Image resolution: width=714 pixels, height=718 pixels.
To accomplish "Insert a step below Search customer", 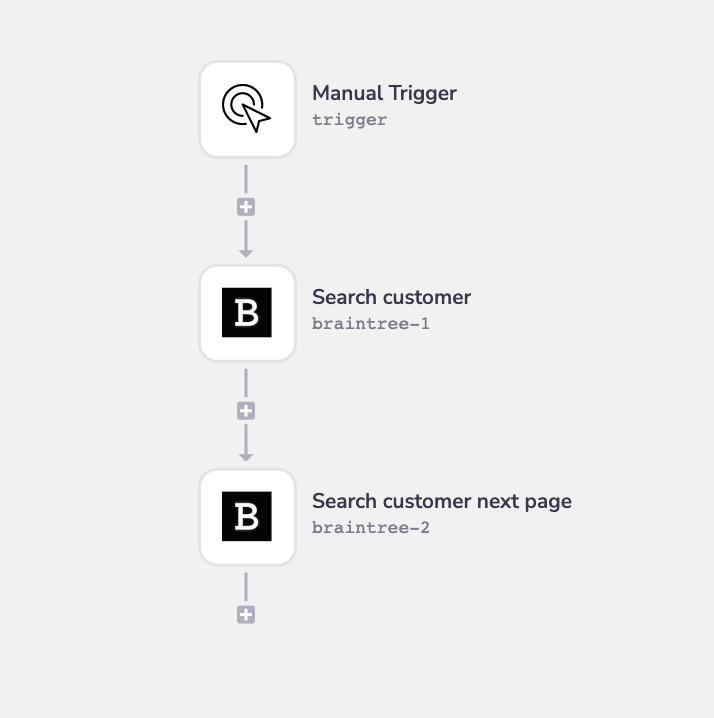I will point(246,411).
